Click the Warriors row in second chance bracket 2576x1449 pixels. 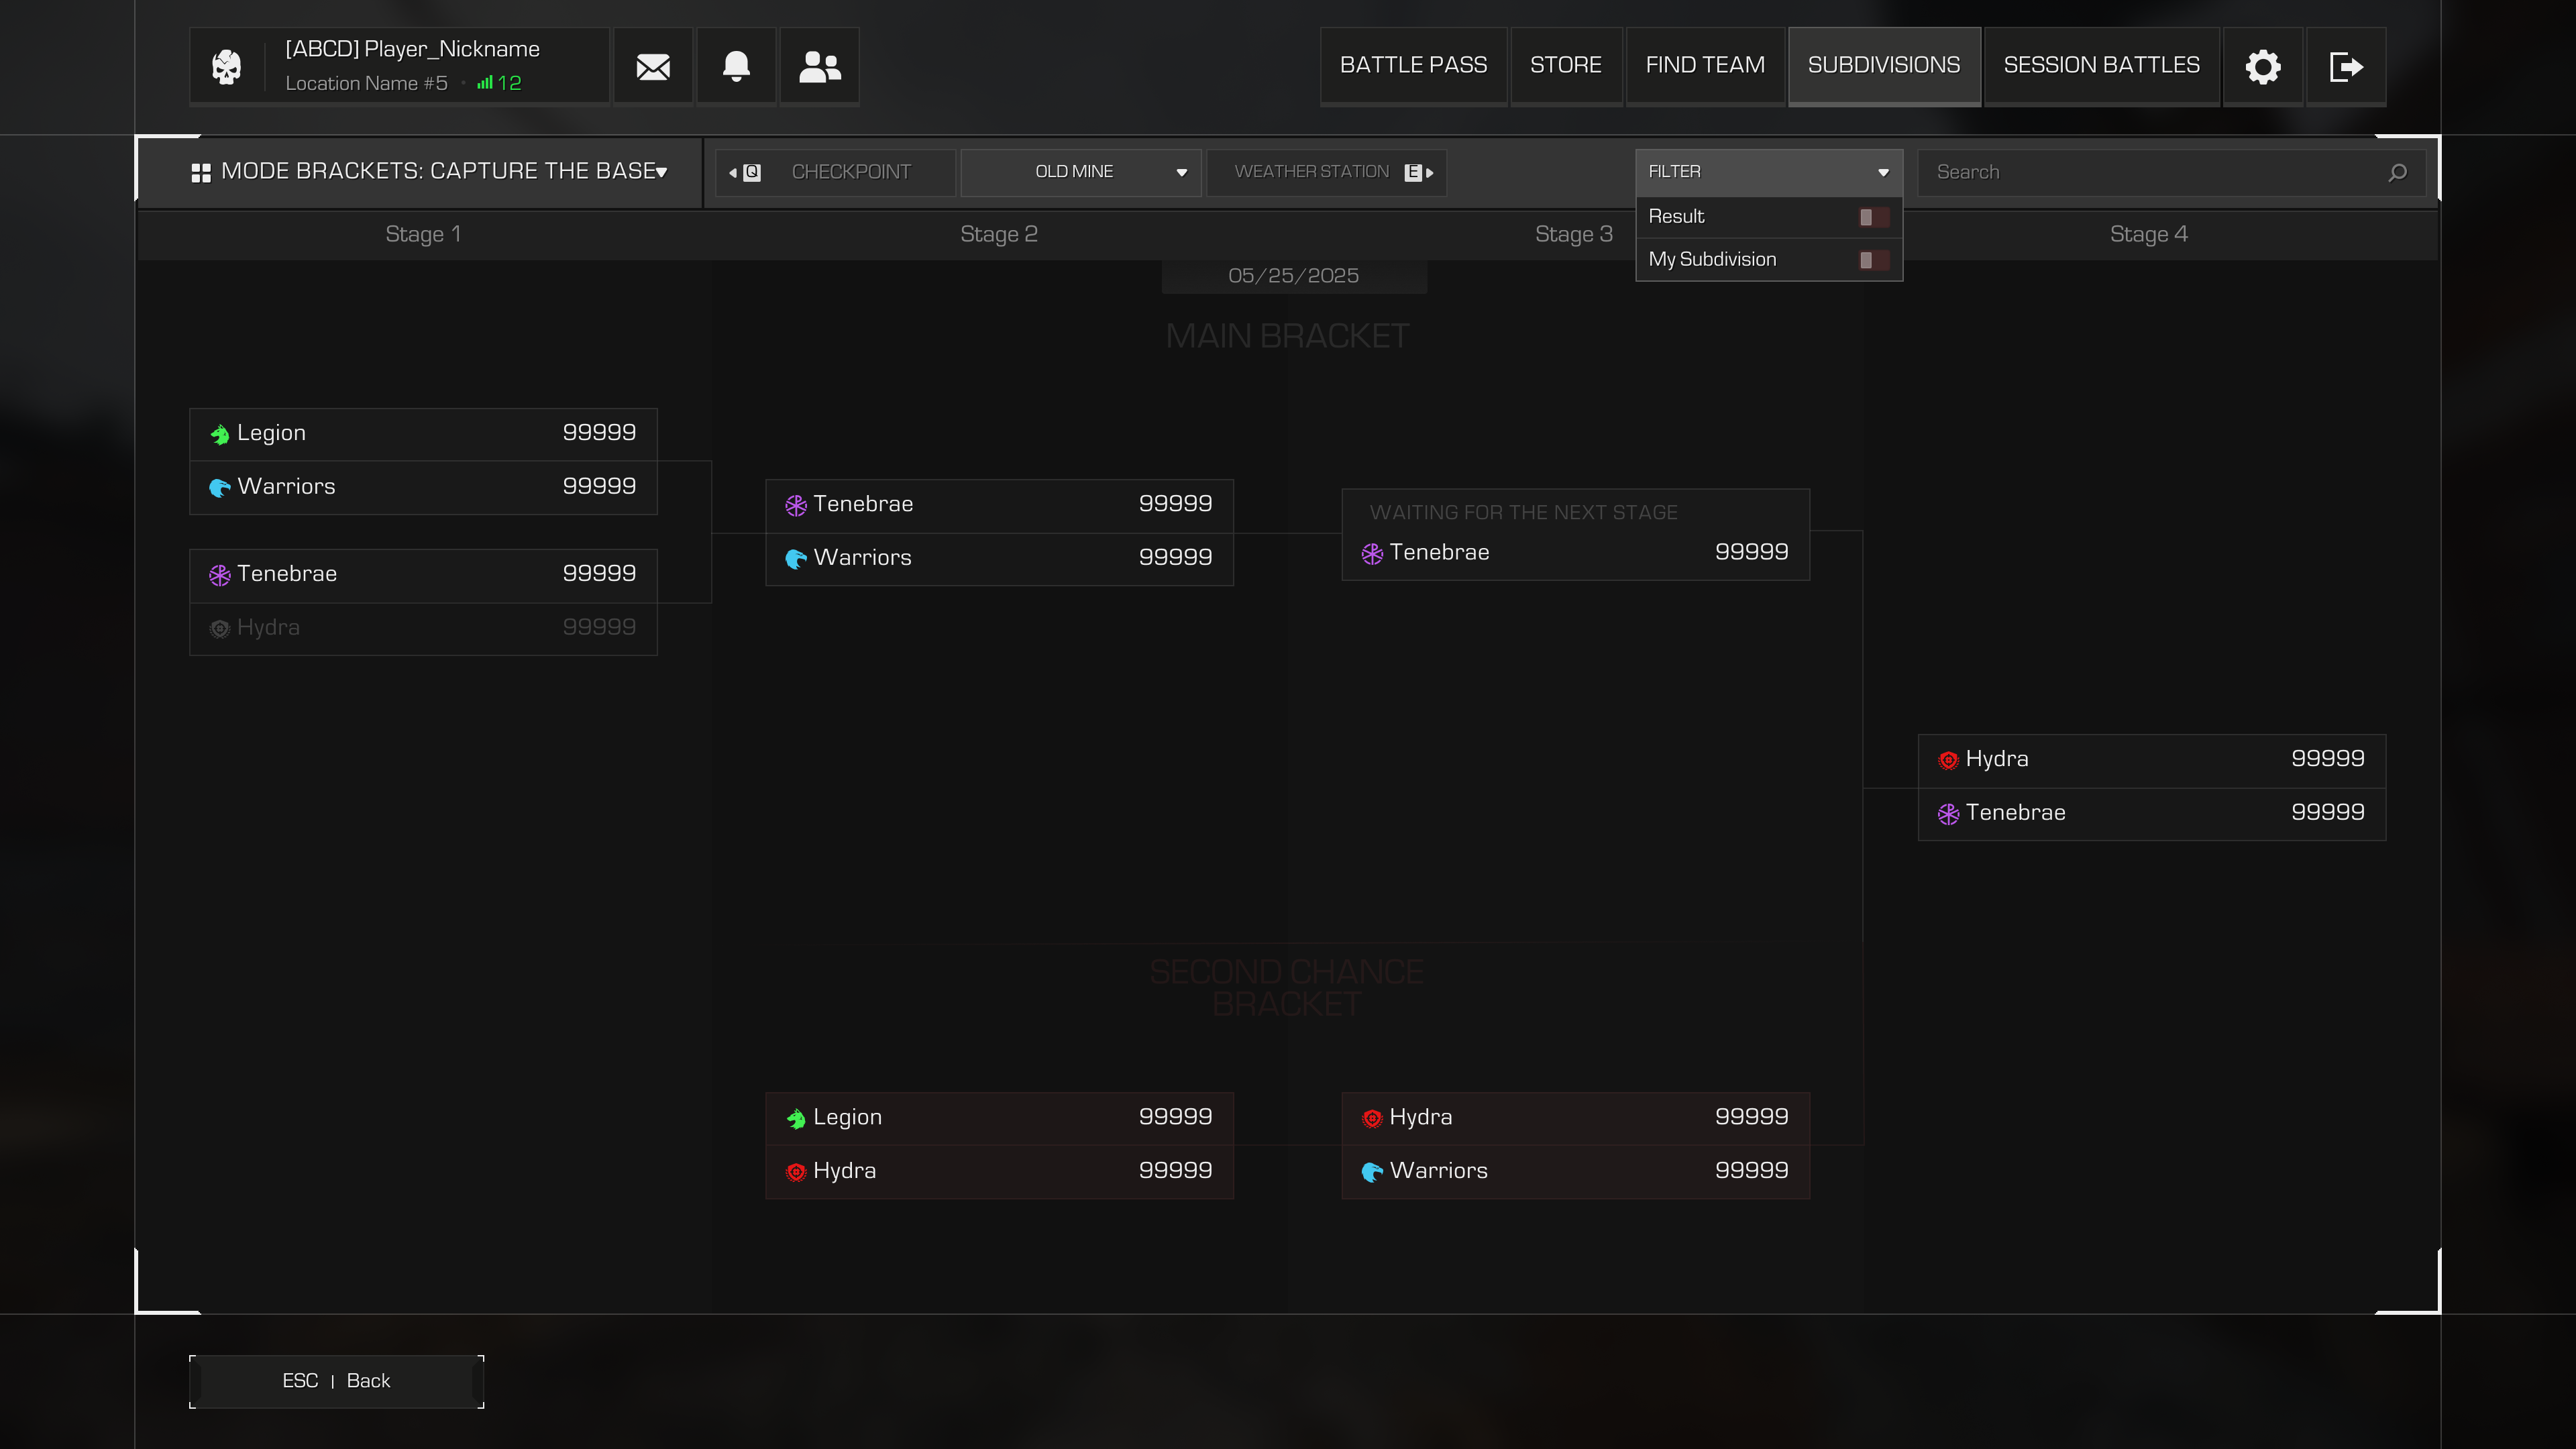point(1575,1172)
